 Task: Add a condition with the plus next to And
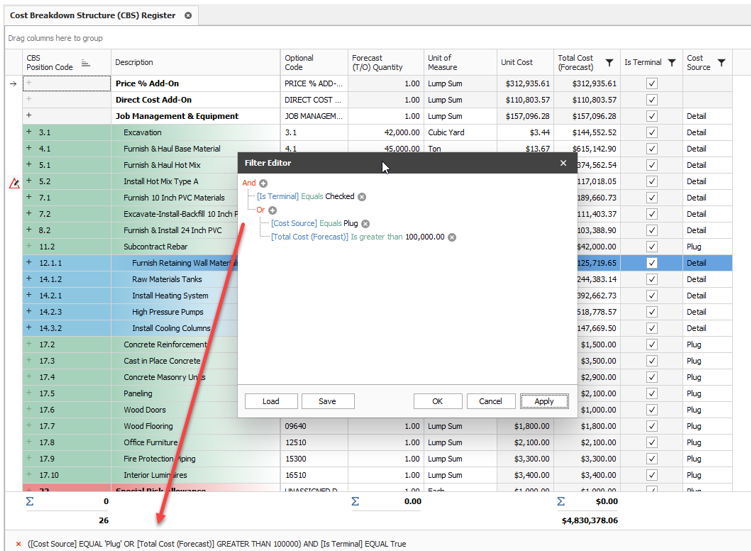(264, 184)
